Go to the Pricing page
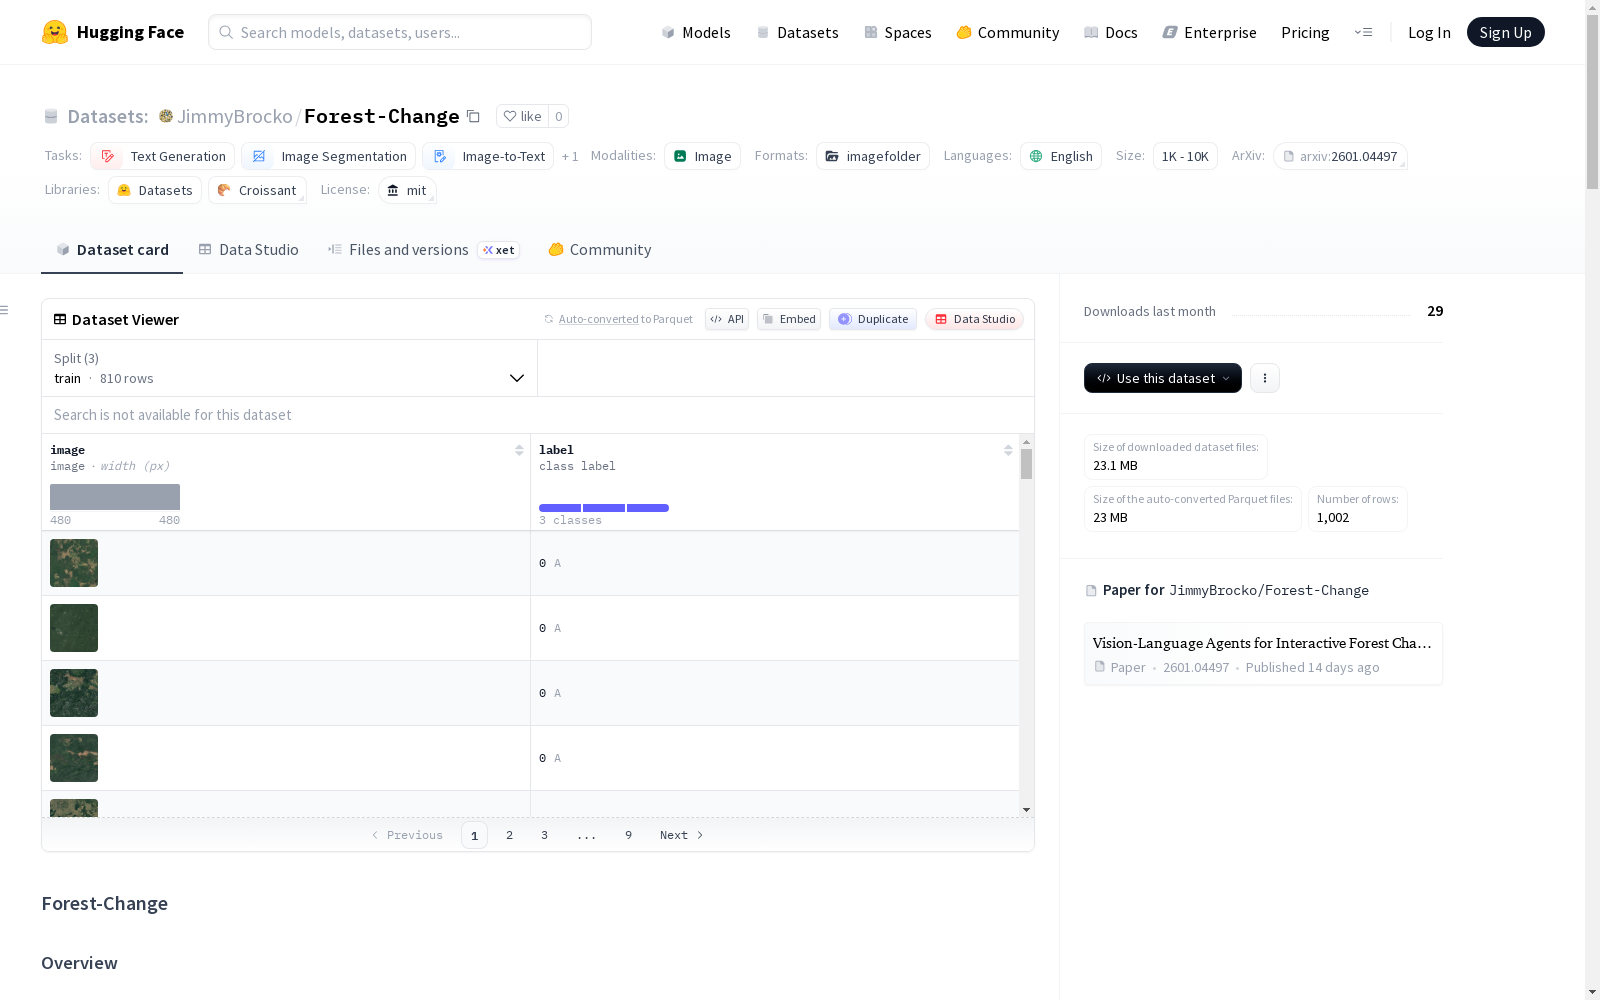 point(1305,32)
